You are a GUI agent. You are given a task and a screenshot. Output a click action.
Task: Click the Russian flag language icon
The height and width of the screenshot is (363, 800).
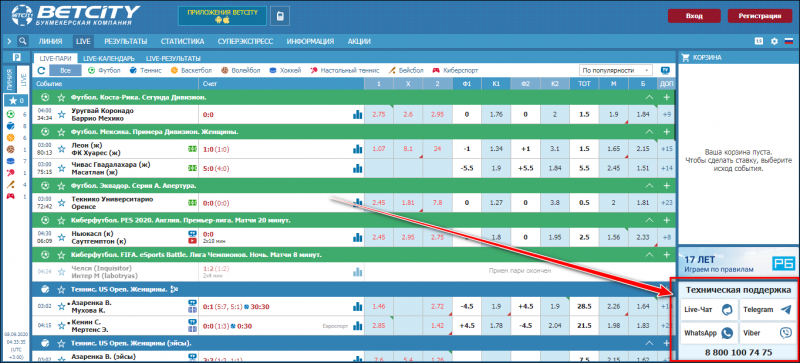point(788,41)
